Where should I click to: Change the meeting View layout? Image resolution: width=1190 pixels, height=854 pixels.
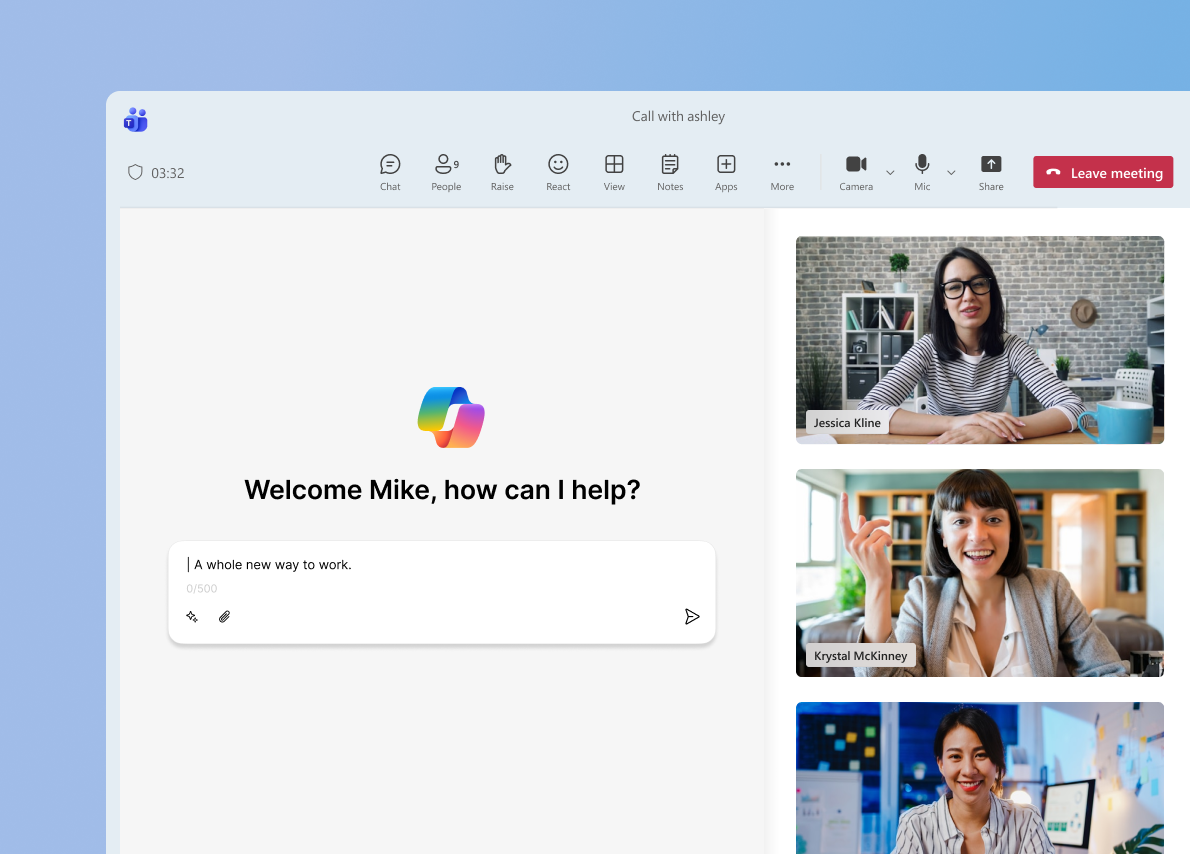[614, 172]
